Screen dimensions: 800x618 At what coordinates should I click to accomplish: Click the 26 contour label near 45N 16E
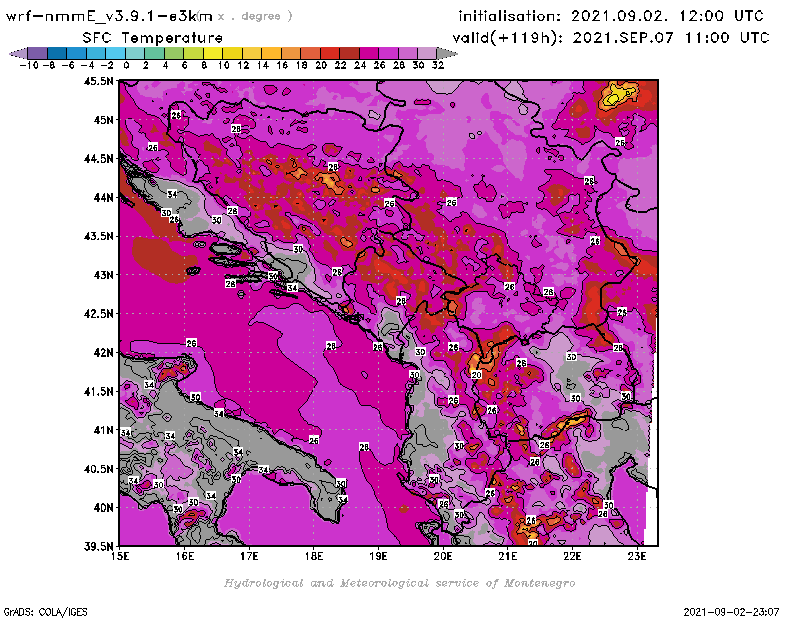click(x=176, y=115)
